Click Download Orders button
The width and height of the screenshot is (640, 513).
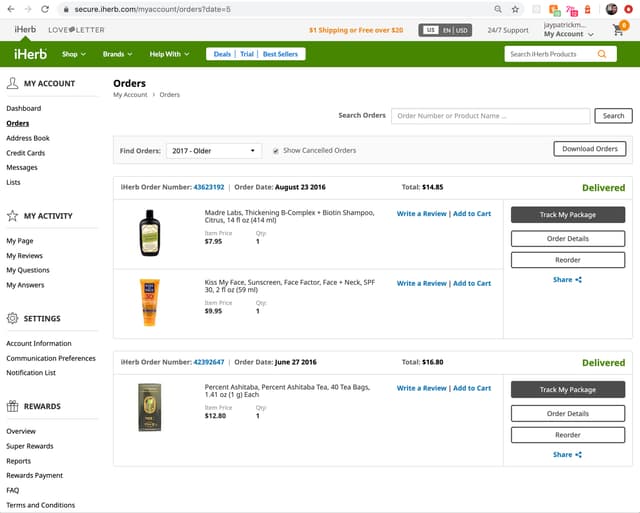(x=590, y=149)
